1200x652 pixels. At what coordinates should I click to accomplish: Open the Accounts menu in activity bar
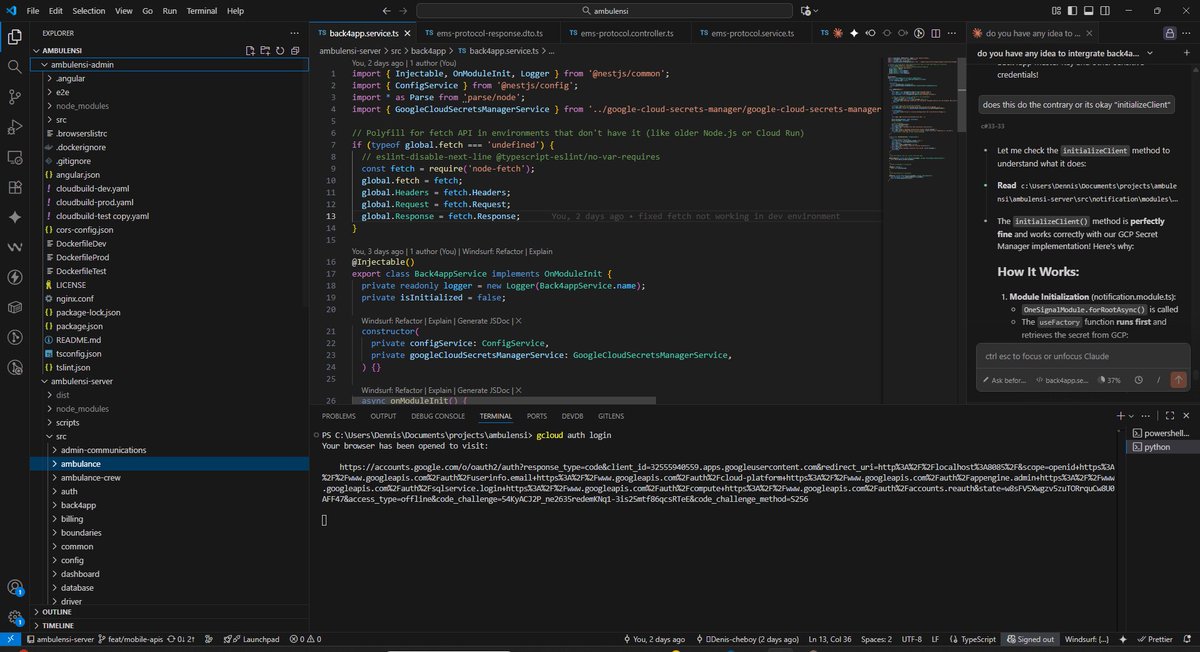pos(14,588)
